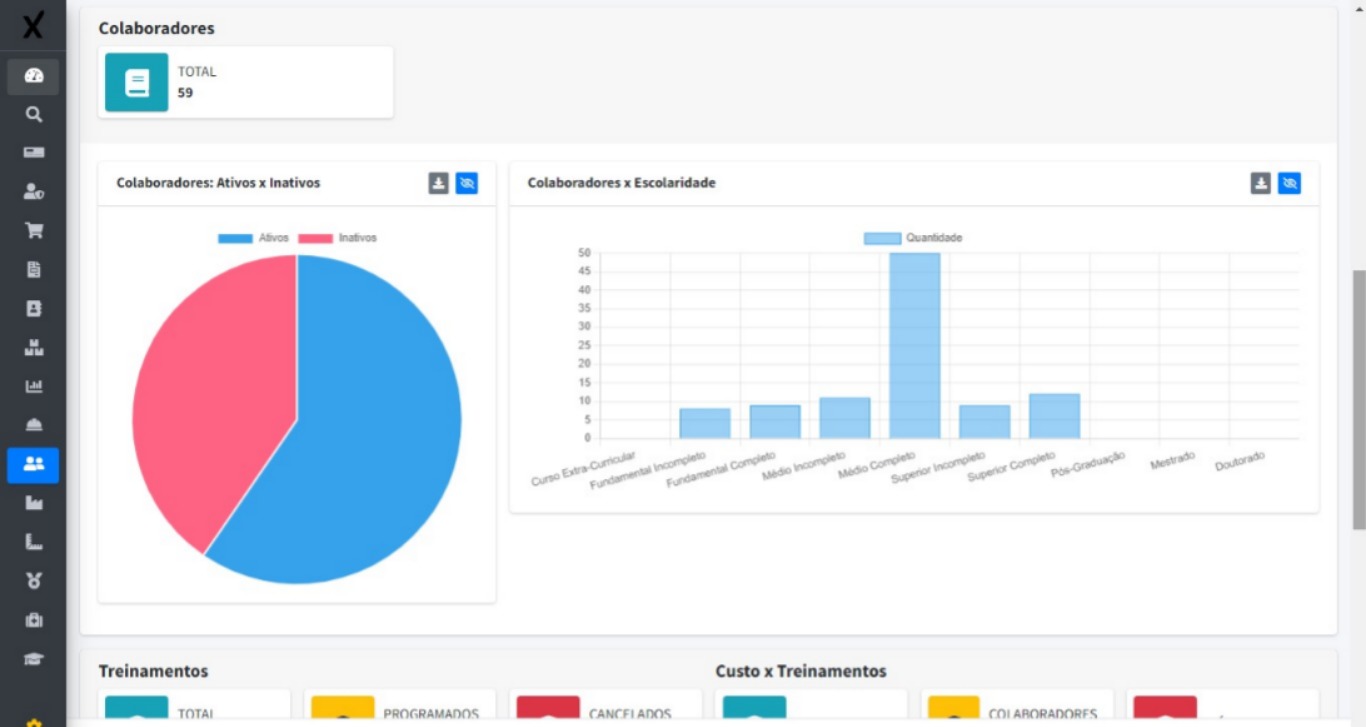Click the bar chart sidebar icon
Viewport: 1366px width, 727px height.
coord(33,387)
